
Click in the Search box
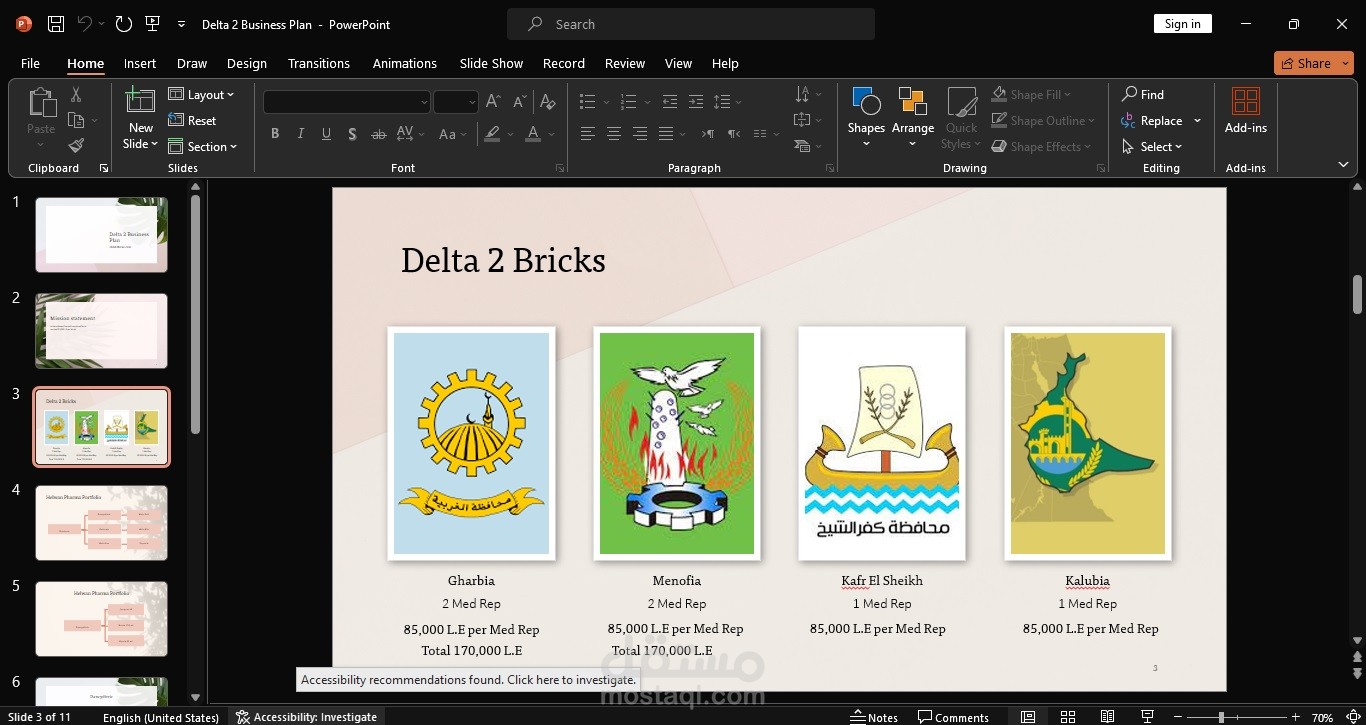click(x=691, y=24)
